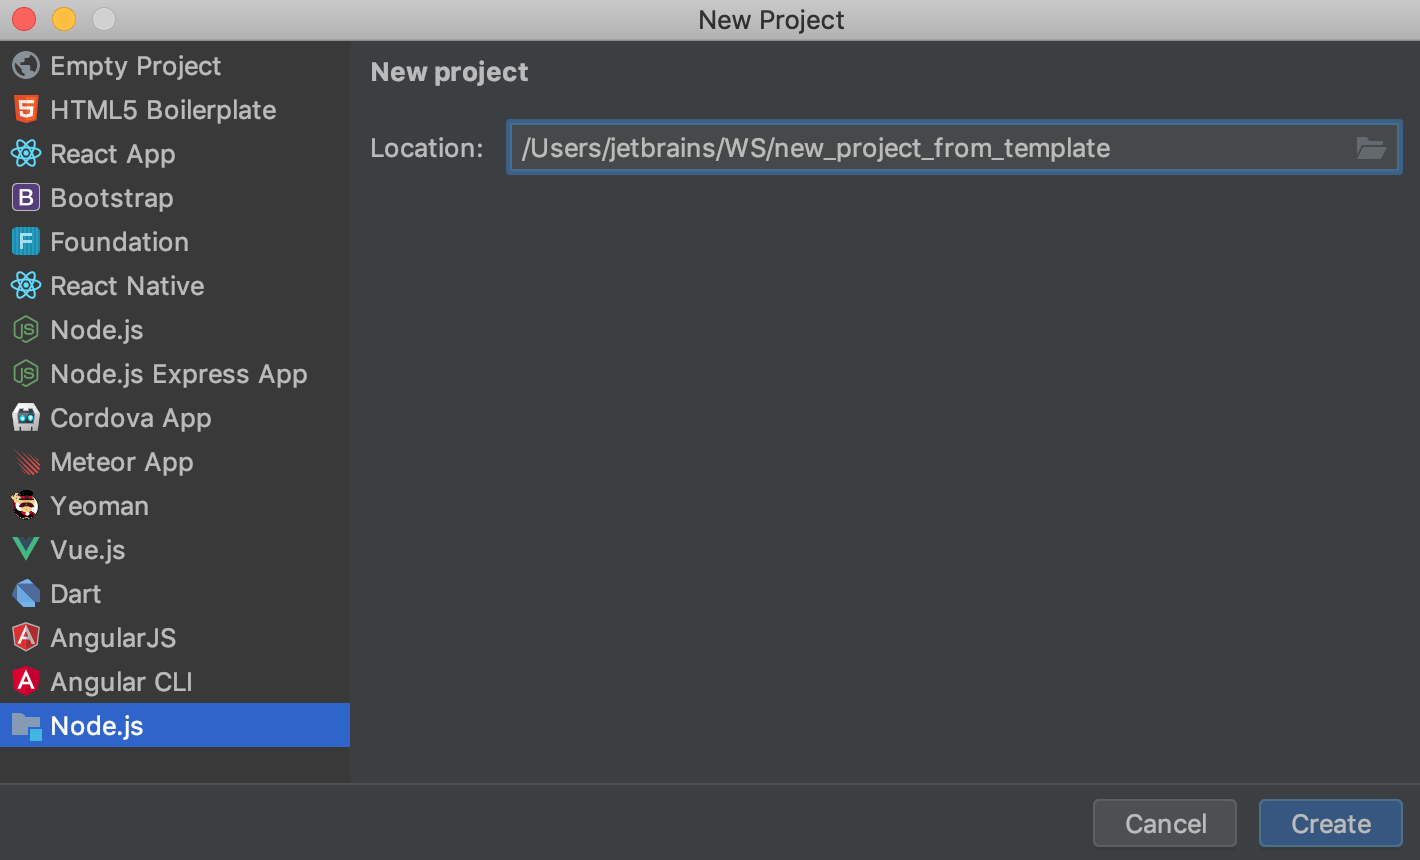Image resolution: width=1420 pixels, height=860 pixels.
Task: Click the AngularJS shield icon
Action: pos(27,638)
